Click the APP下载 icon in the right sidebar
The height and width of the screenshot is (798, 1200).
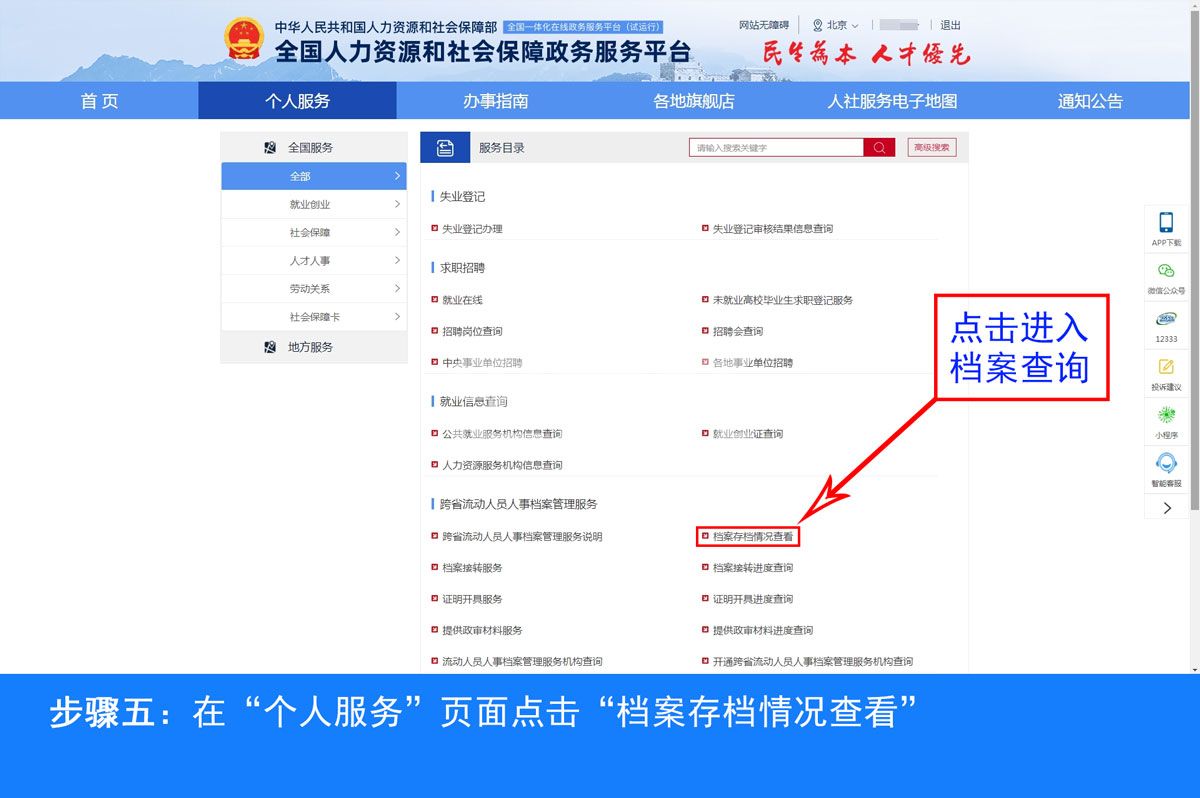pyautogui.click(x=1165, y=222)
